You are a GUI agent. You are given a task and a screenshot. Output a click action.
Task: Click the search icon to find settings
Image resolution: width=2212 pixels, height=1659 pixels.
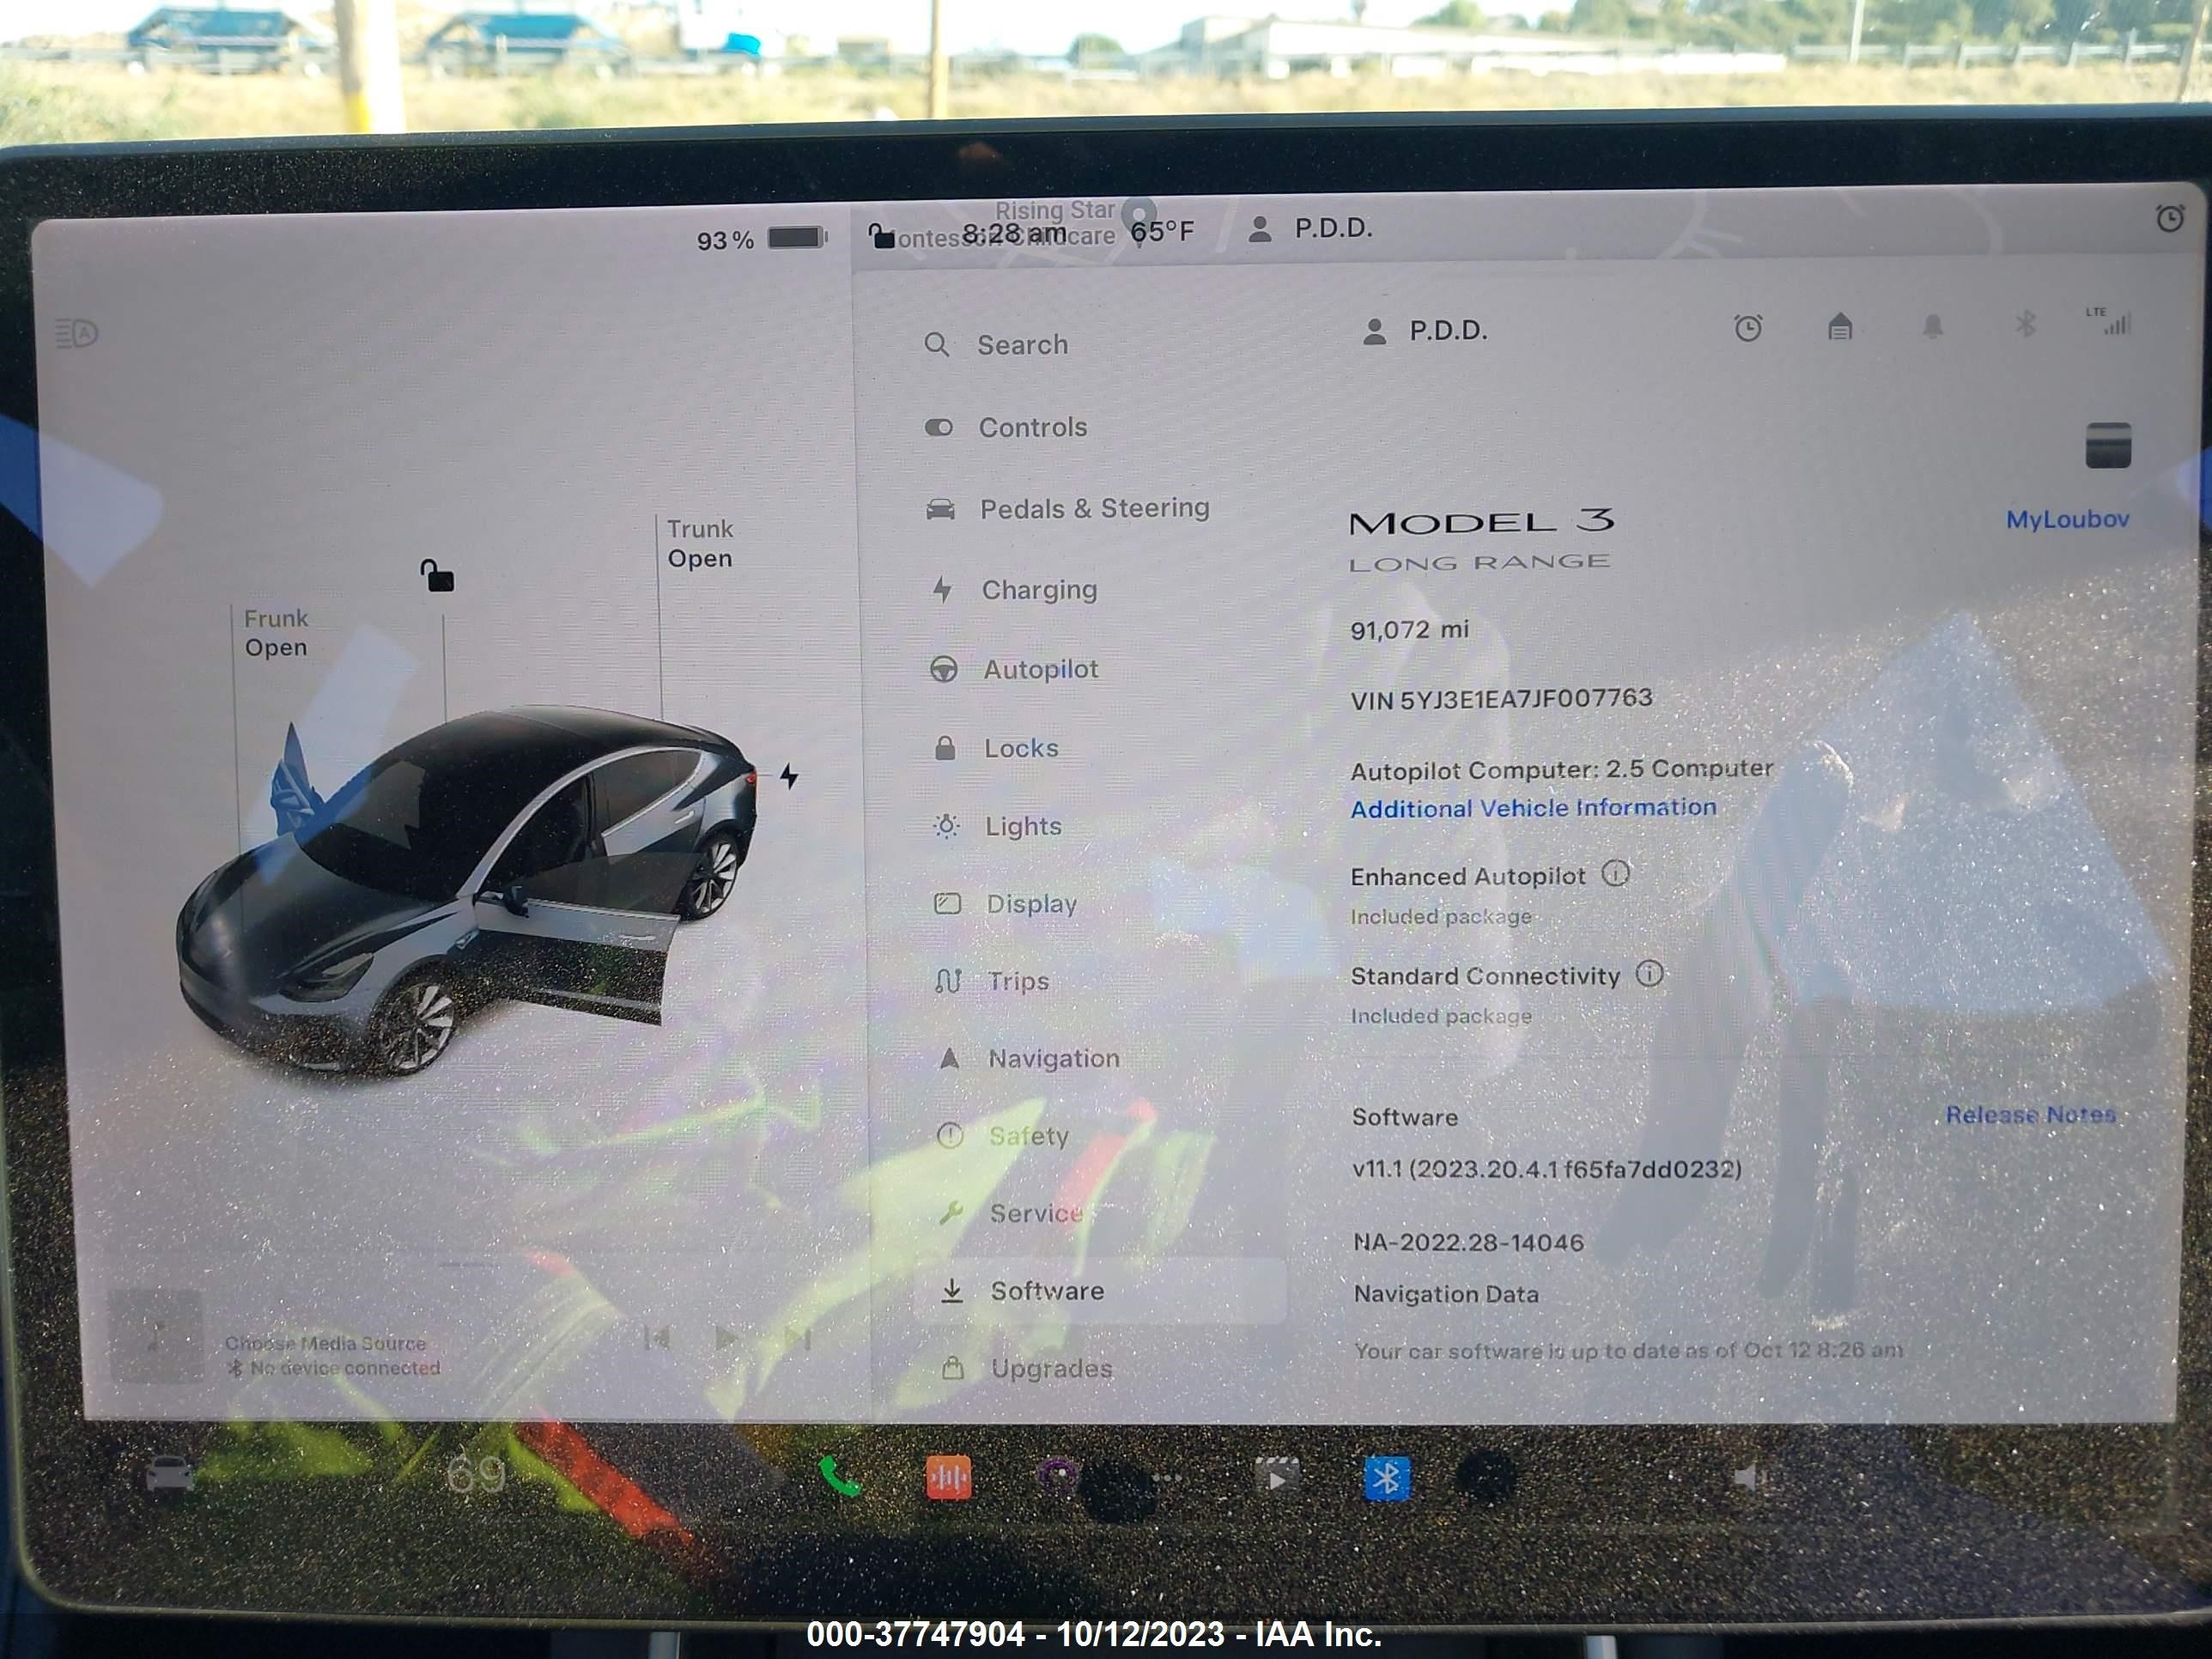tap(935, 345)
